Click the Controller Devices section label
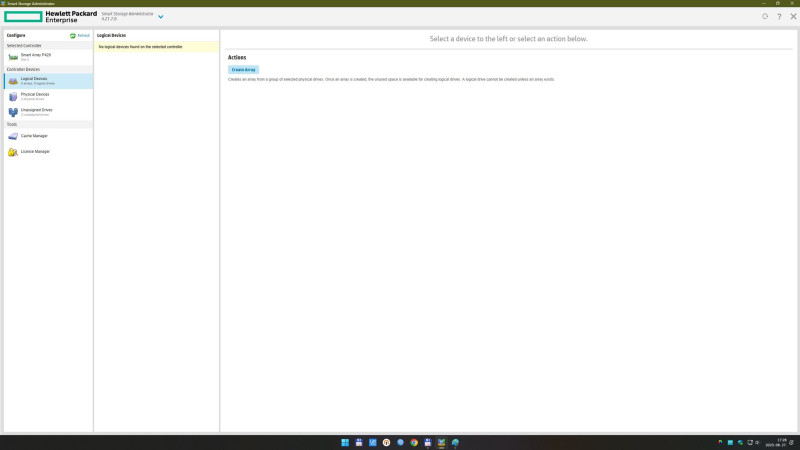 (23, 69)
